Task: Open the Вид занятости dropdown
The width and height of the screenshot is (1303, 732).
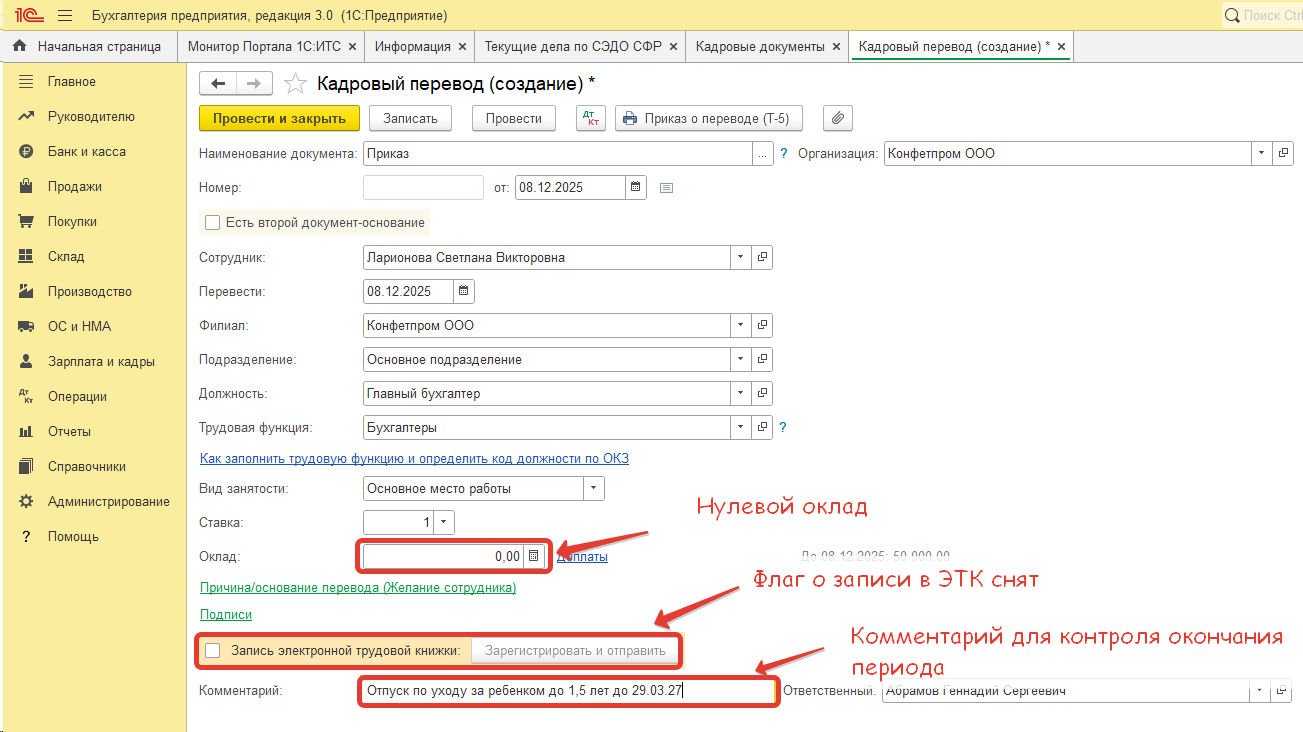Action: pyautogui.click(x=593, y=489)
